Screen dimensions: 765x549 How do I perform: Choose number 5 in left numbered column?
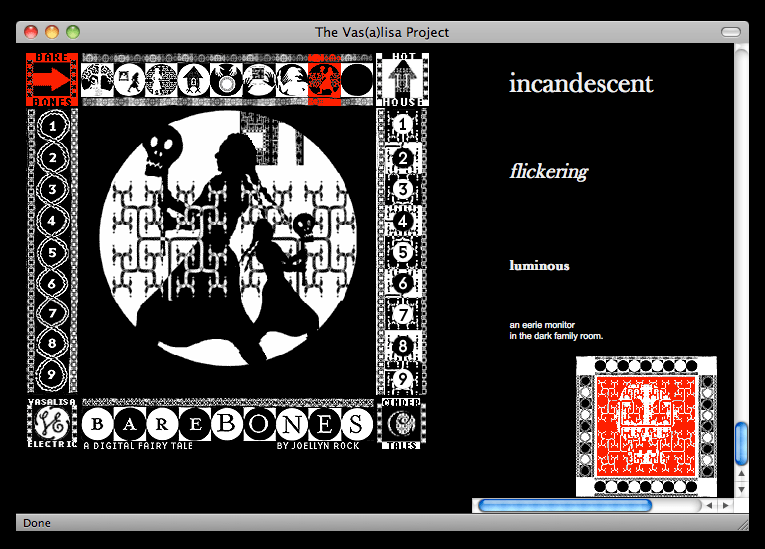coord(52,253)
